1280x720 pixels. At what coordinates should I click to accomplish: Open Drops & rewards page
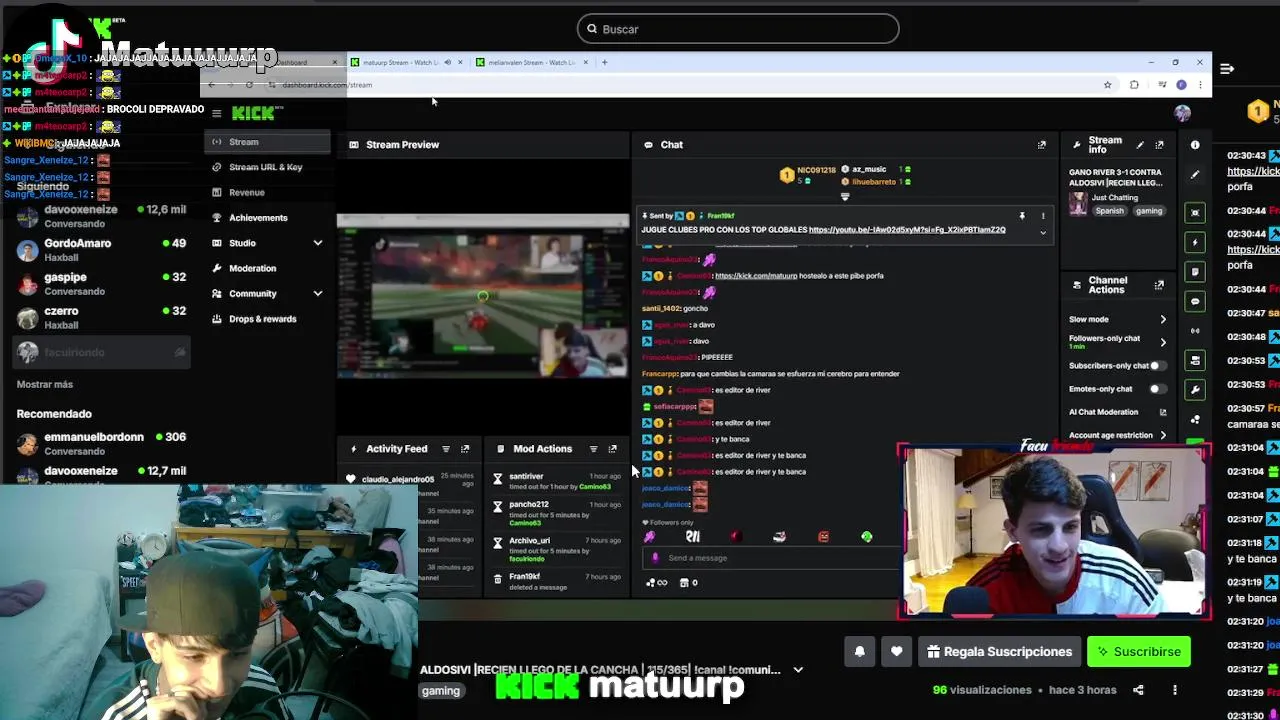(262, 319)
